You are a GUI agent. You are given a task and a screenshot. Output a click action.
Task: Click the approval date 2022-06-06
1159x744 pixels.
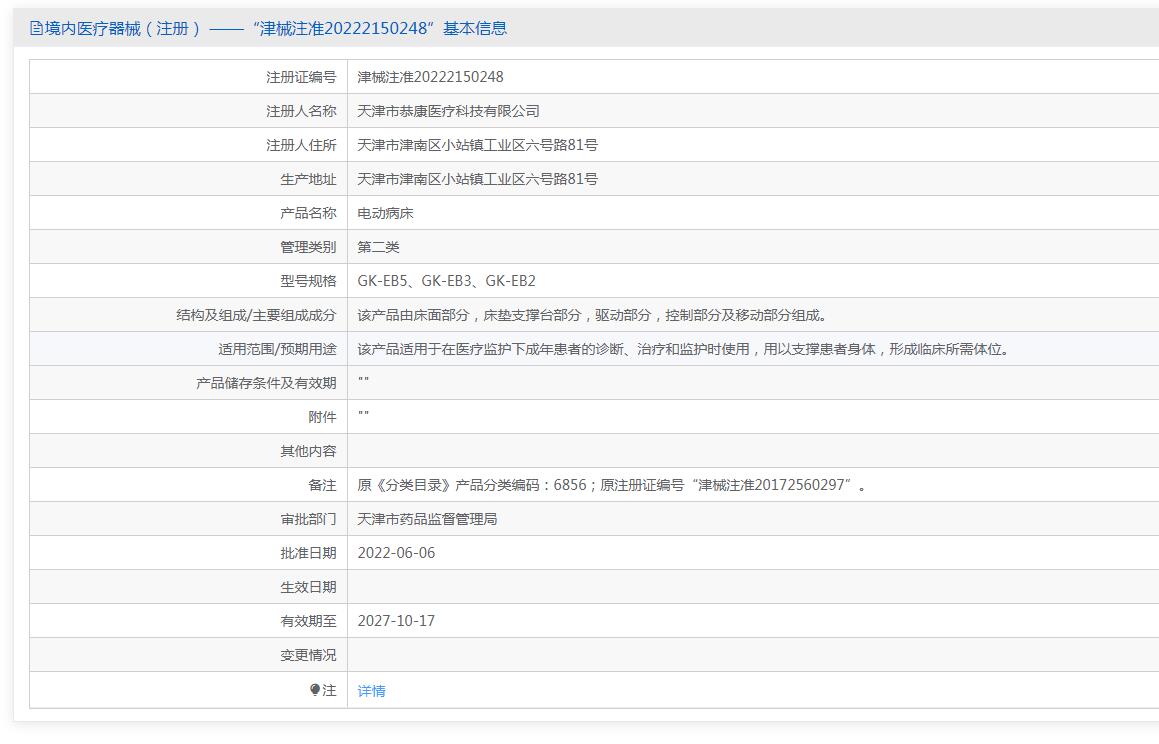(x=396, y=553)
